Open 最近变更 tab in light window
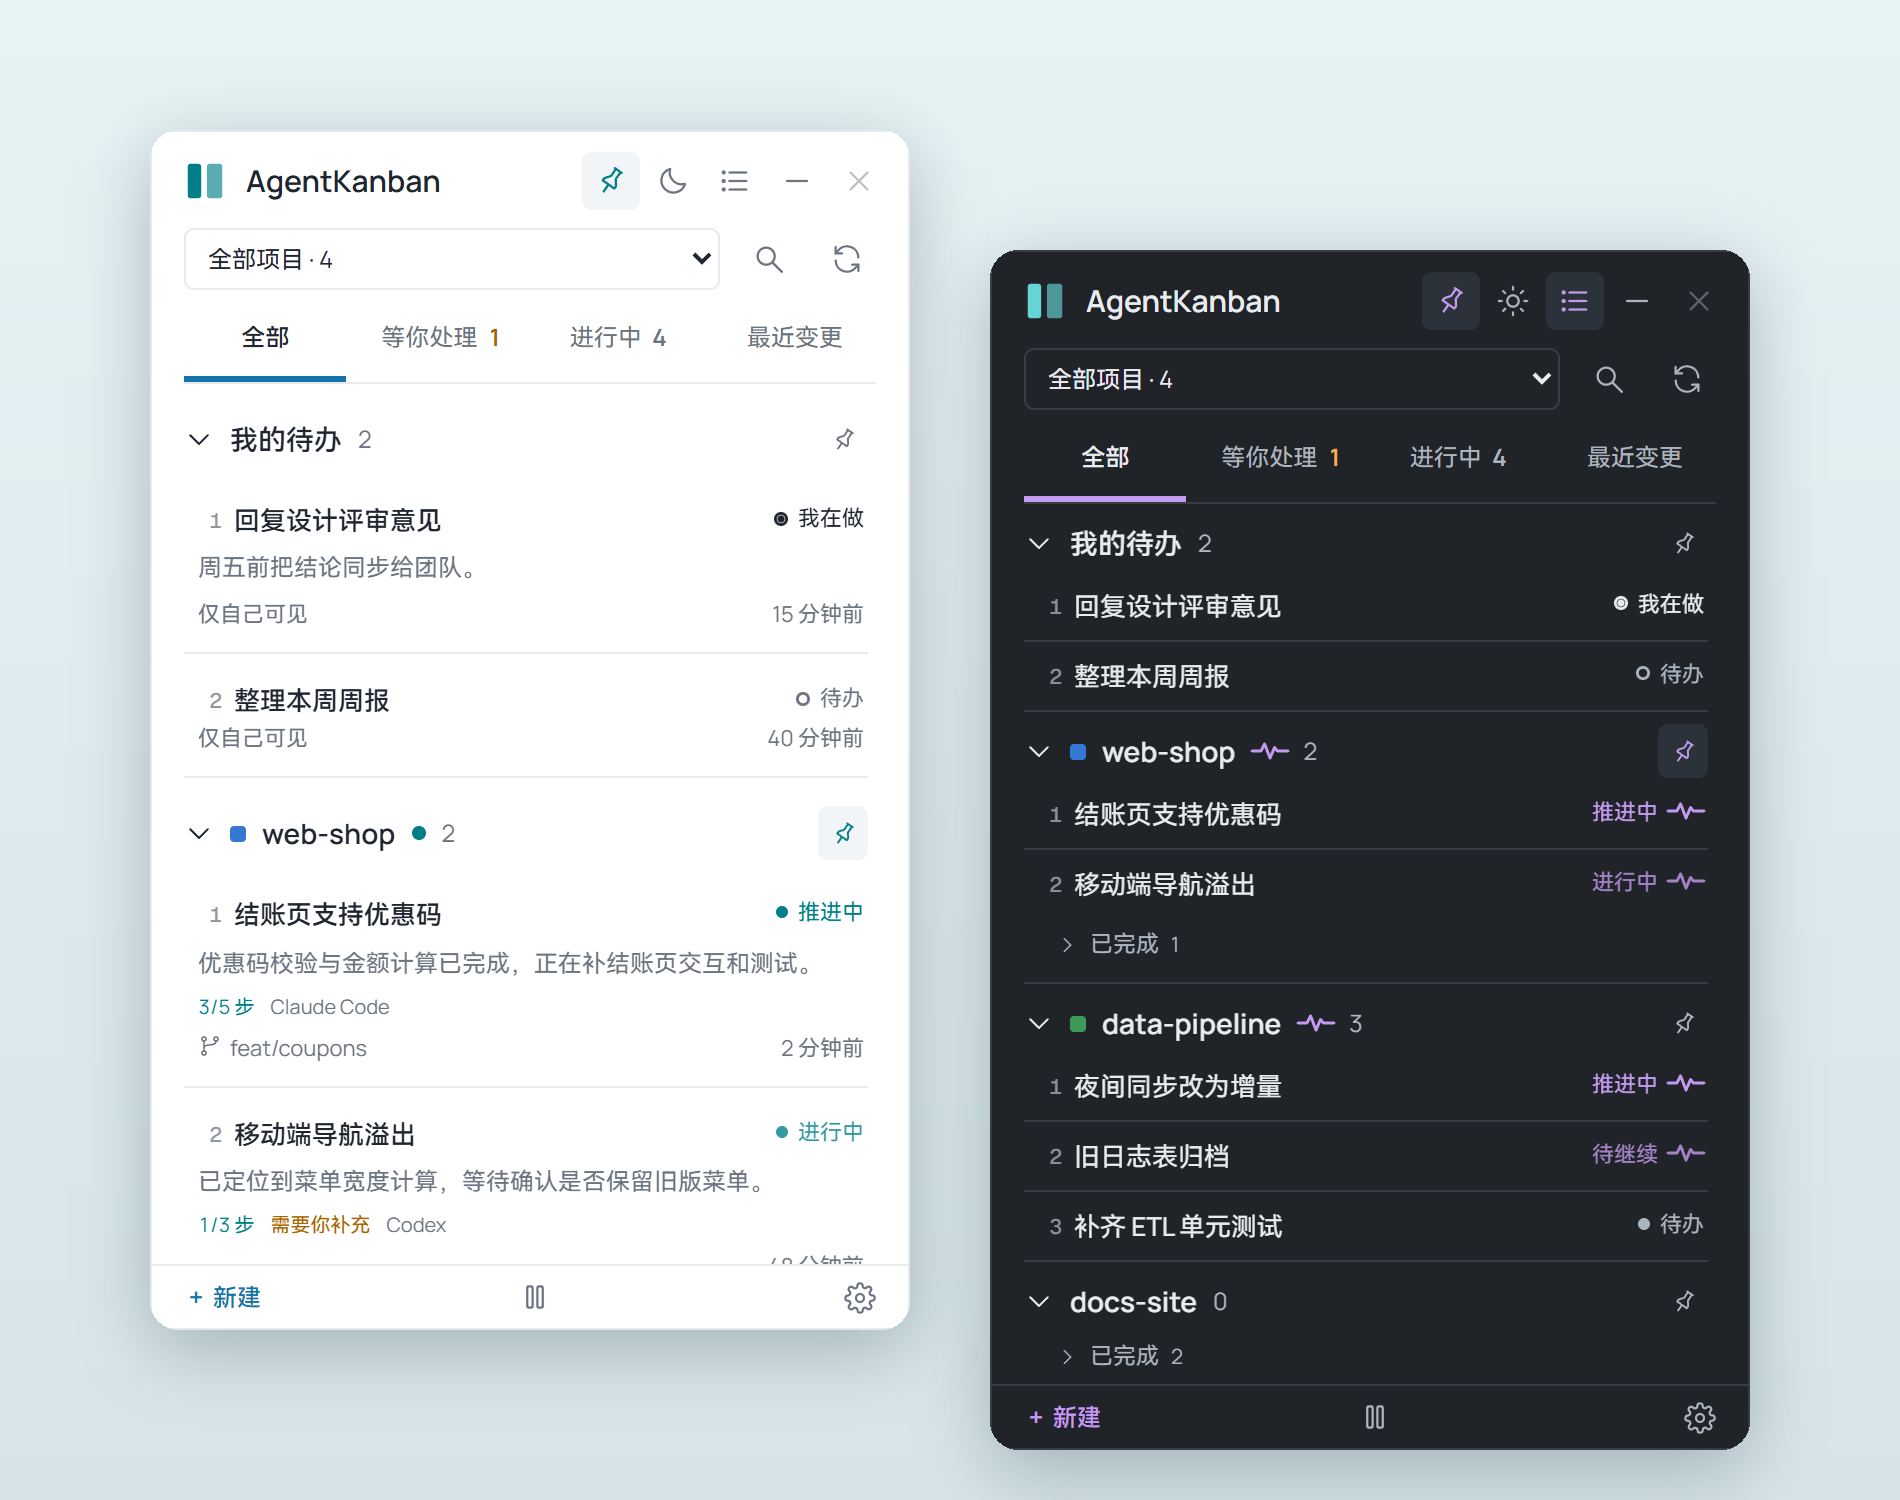The height and width of the screenshot is (1500, 1900). pyautogui.click(x=795, y=337)
